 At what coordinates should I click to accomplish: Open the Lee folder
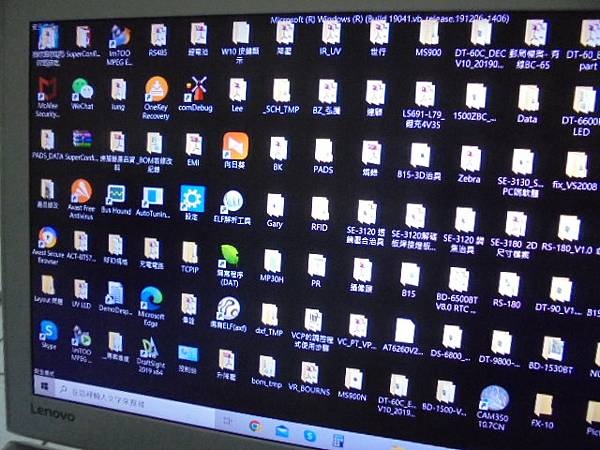click(238, 95)
